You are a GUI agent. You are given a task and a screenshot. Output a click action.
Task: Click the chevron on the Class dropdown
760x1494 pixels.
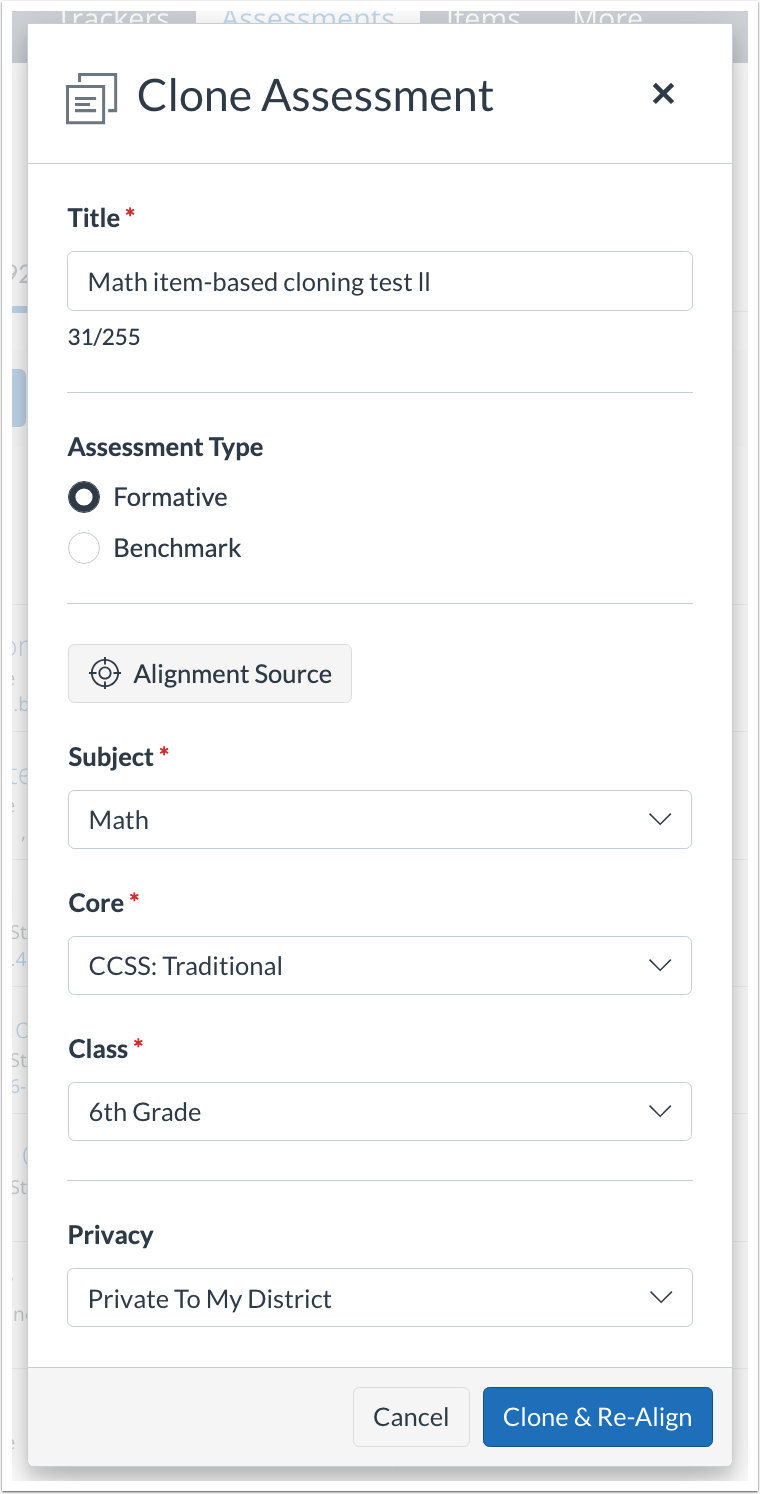point(660,1111)
